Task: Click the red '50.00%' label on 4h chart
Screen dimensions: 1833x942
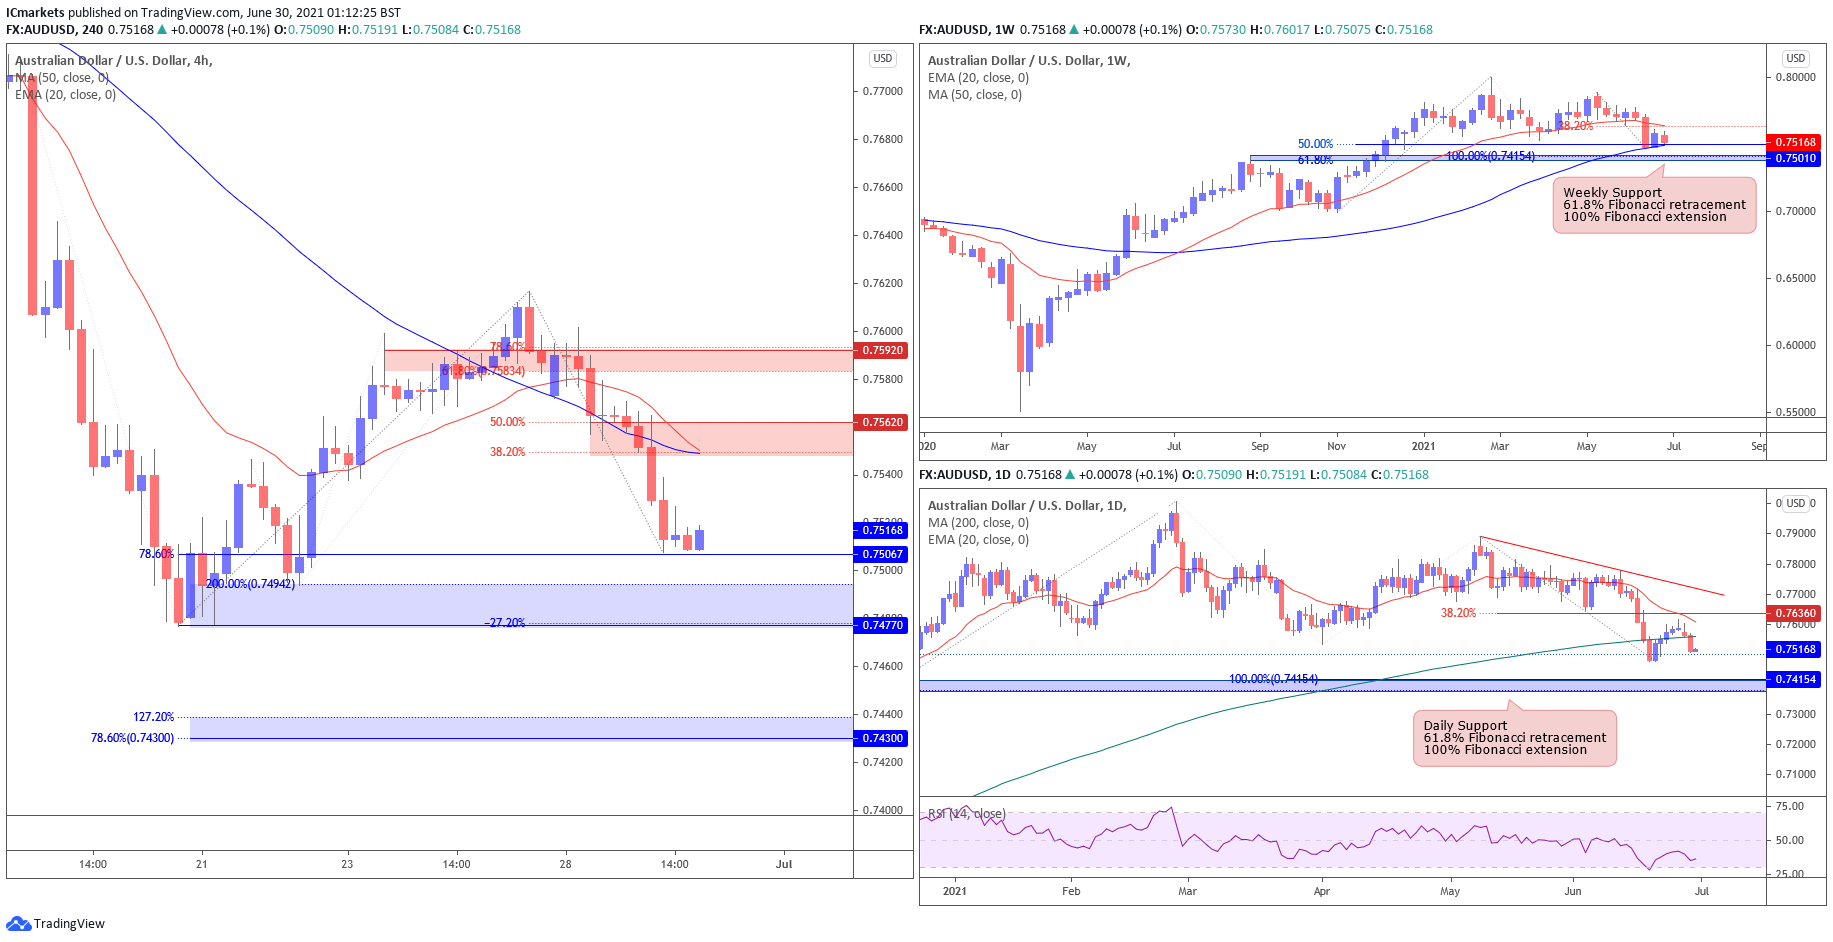Action: (x=507, y=422)
